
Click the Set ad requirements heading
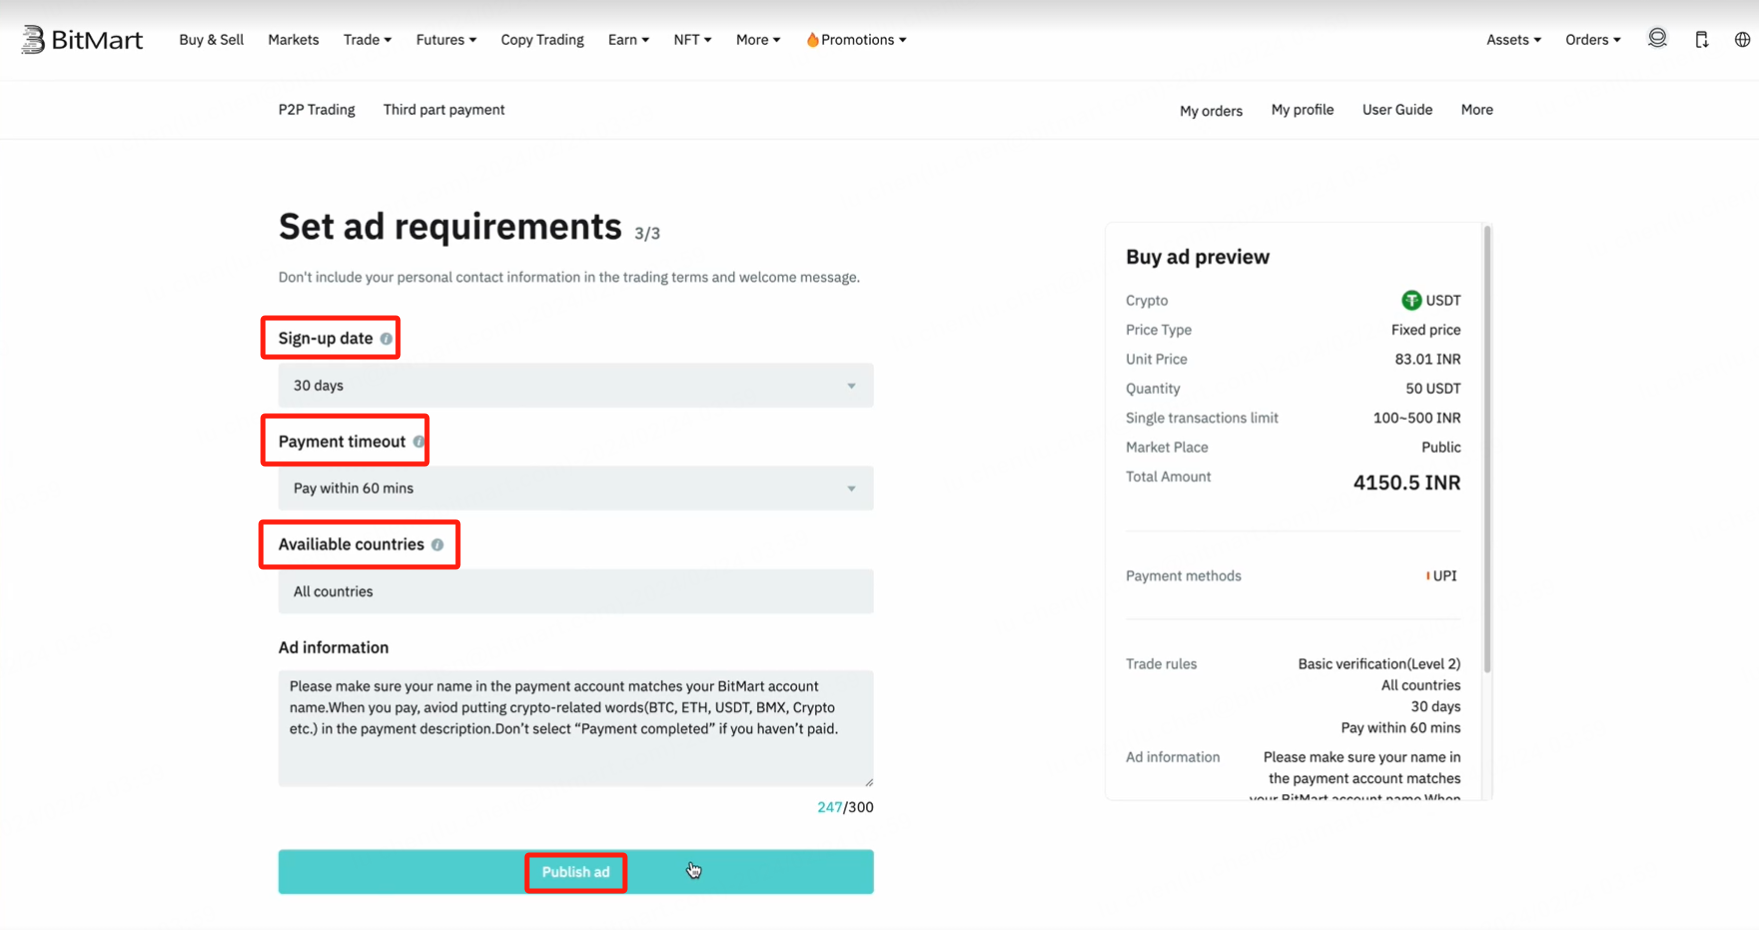[450, 227]
